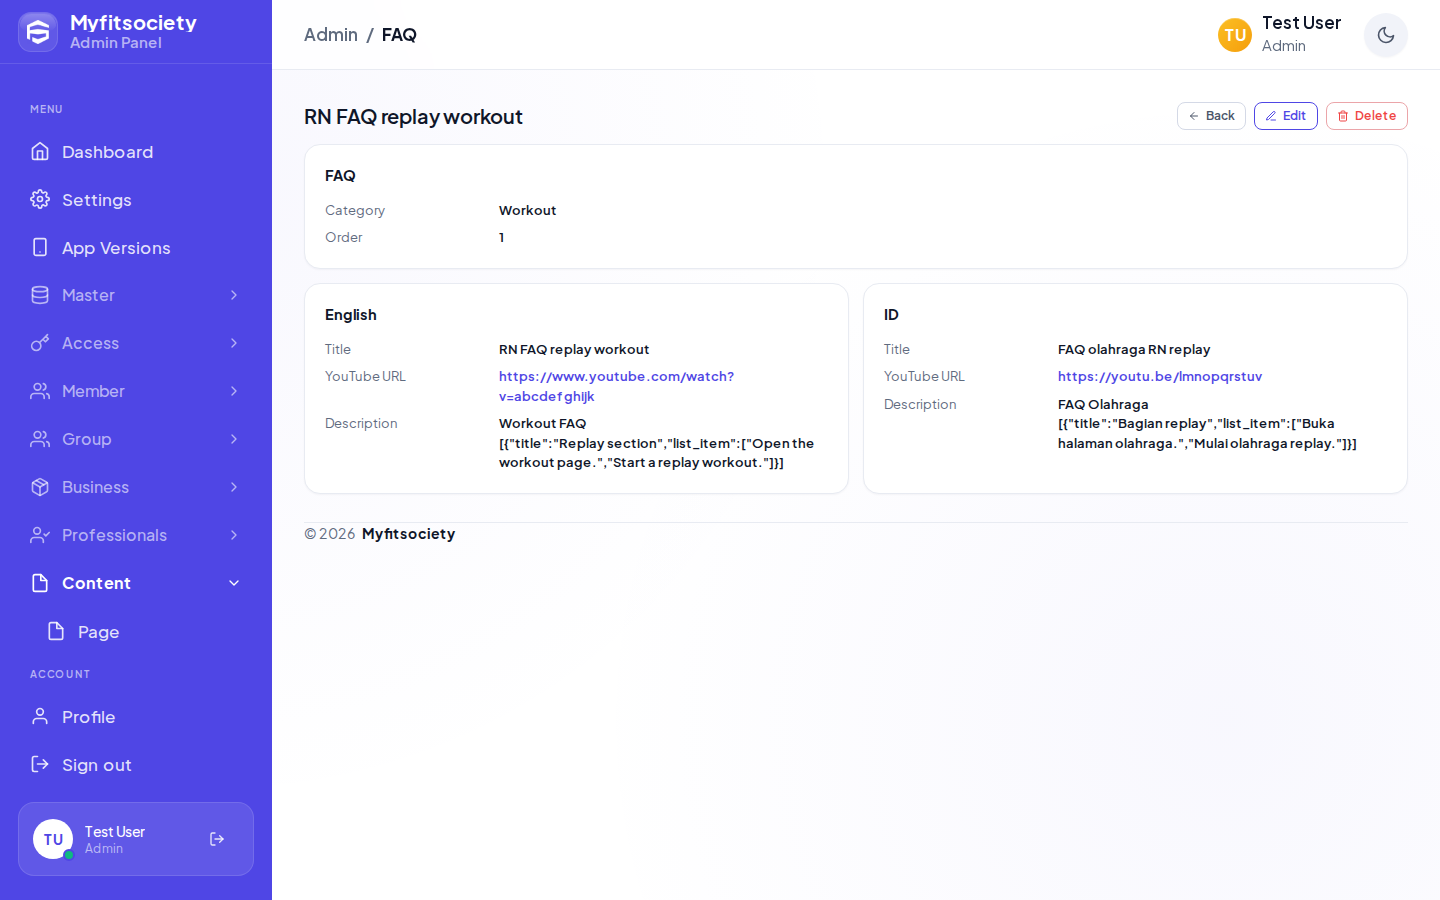
Task: Click the Edit button
Action: [1286, 116]
